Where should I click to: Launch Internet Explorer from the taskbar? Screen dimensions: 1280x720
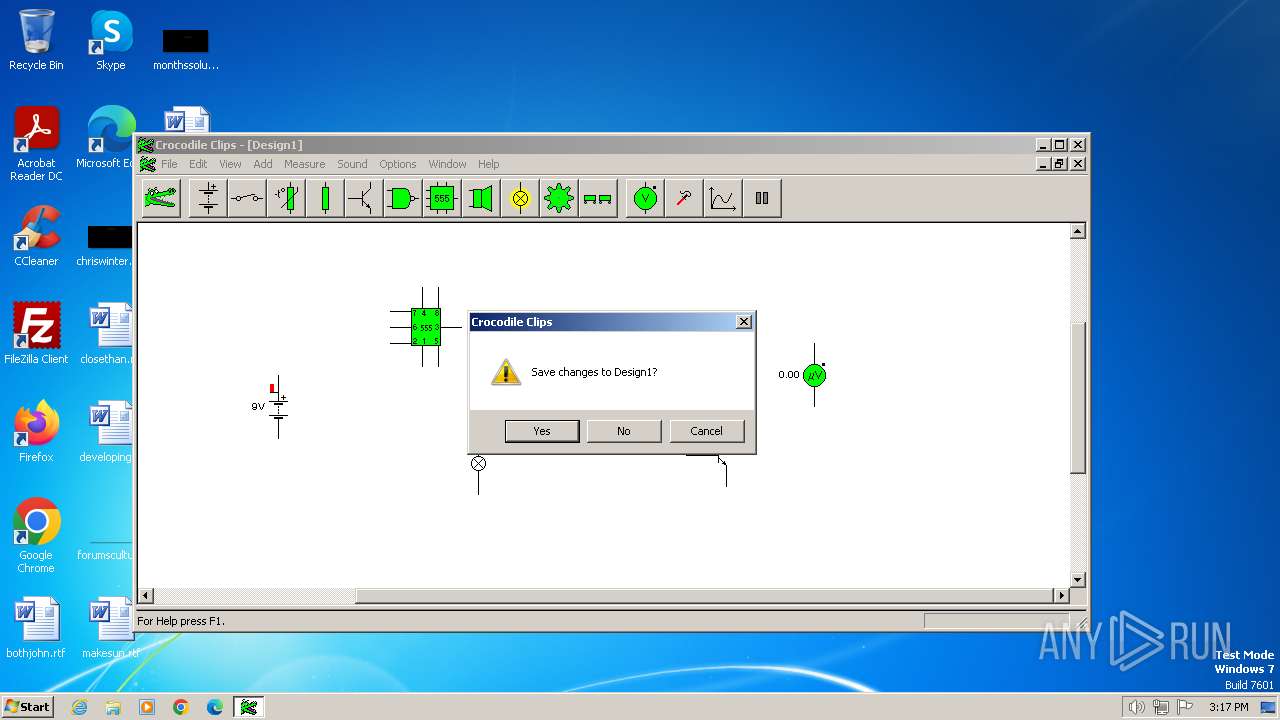point(79,707)
